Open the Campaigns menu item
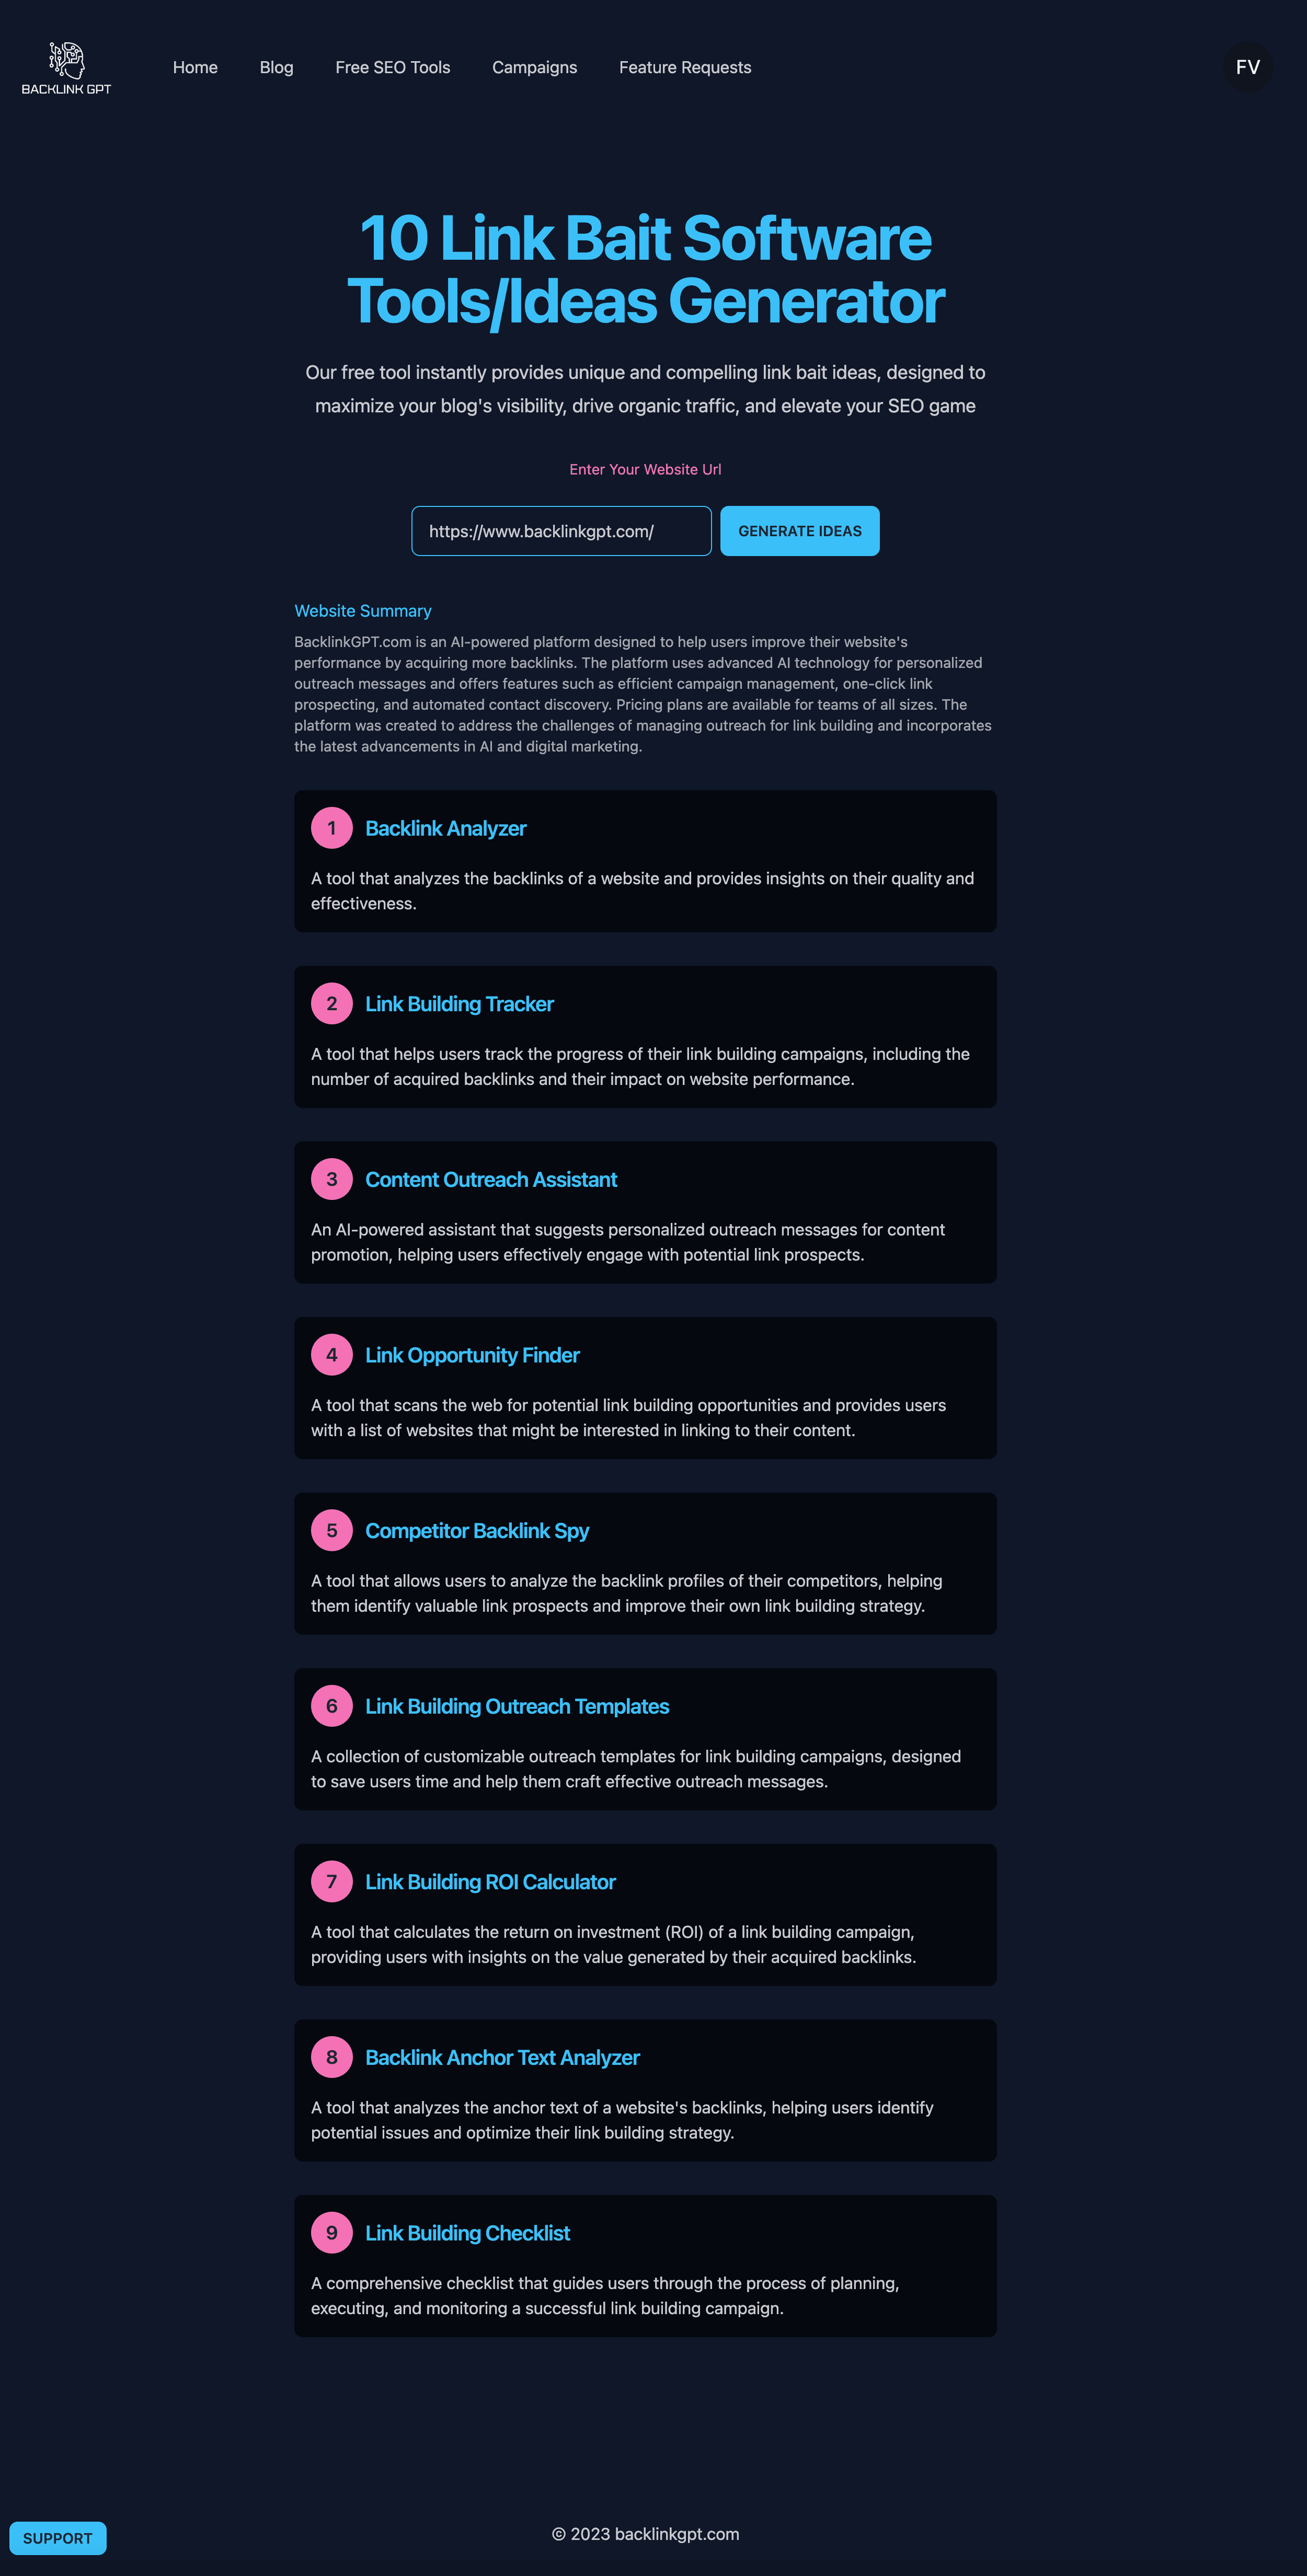The image size is (1307, 2576). point(533,67)
